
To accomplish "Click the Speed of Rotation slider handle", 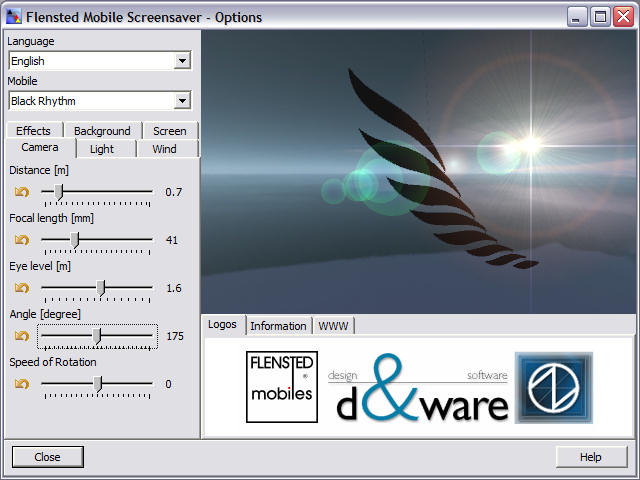I will [97, 384].
